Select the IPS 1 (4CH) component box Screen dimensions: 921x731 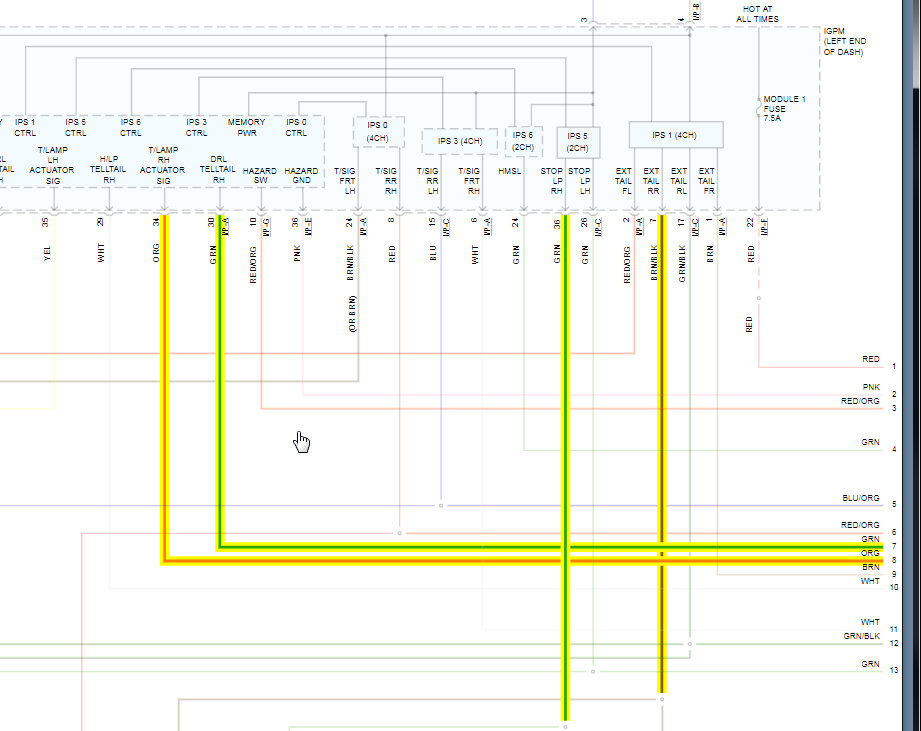(x=675, y=135)
